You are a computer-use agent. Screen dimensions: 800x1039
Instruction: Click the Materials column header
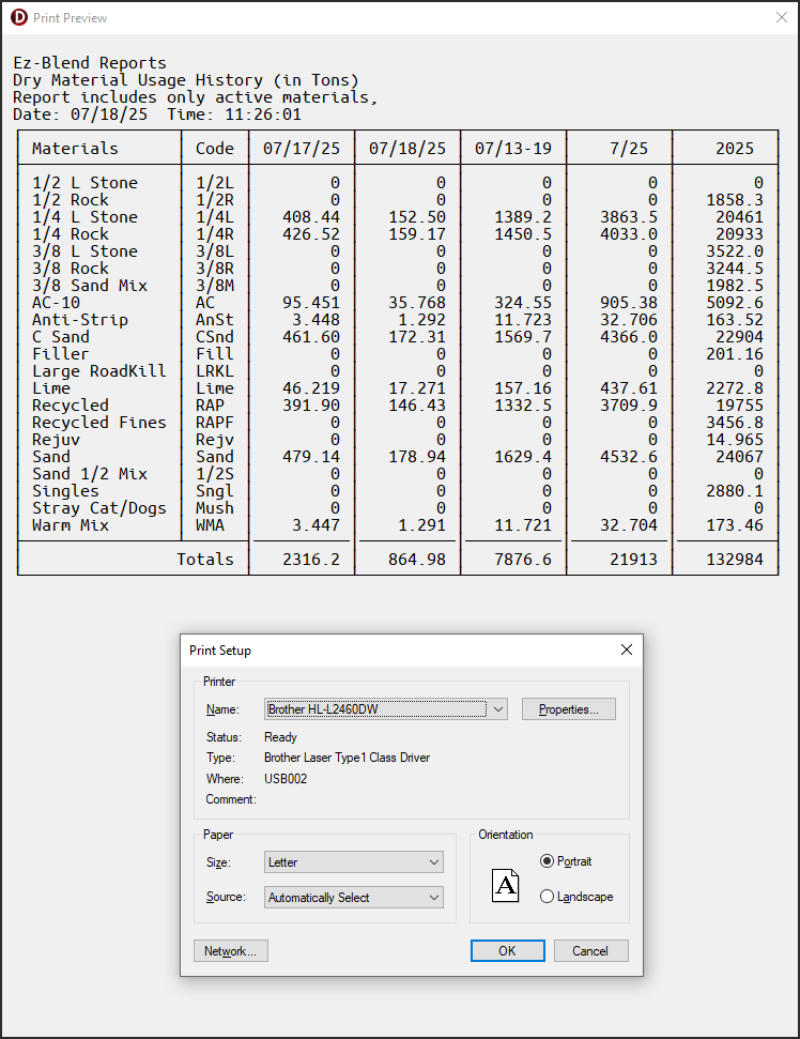coord(75,148)
